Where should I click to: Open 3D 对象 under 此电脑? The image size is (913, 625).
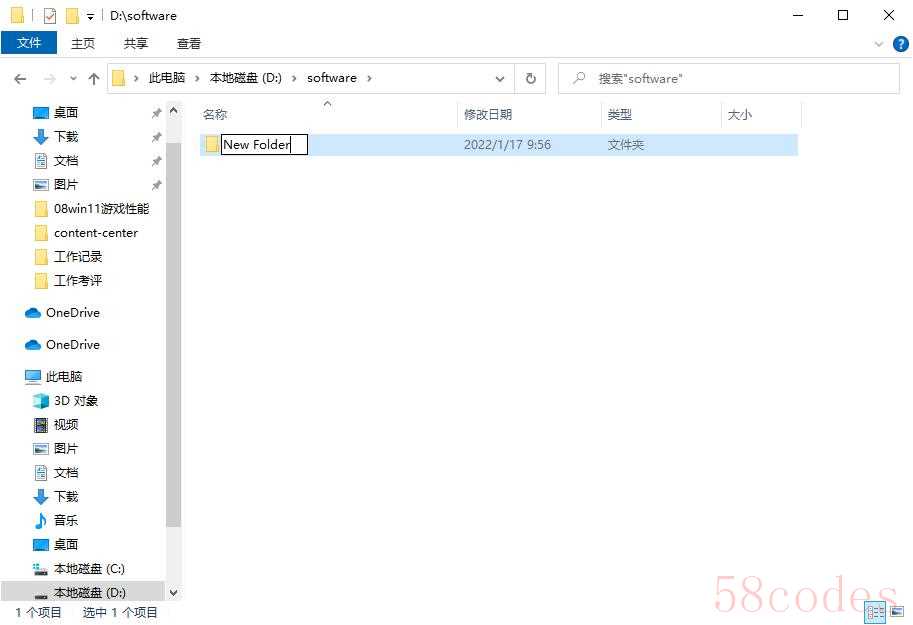click(76, 401)
